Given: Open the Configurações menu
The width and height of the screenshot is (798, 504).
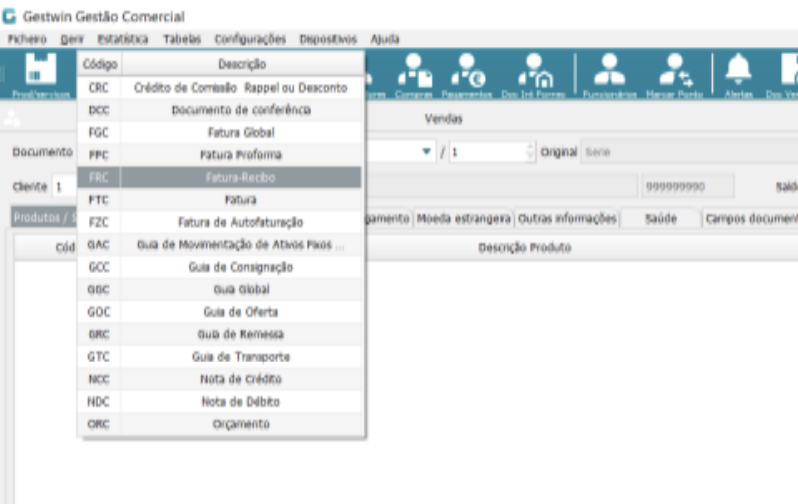Looking at the screenshot, I should click(250, 39).
